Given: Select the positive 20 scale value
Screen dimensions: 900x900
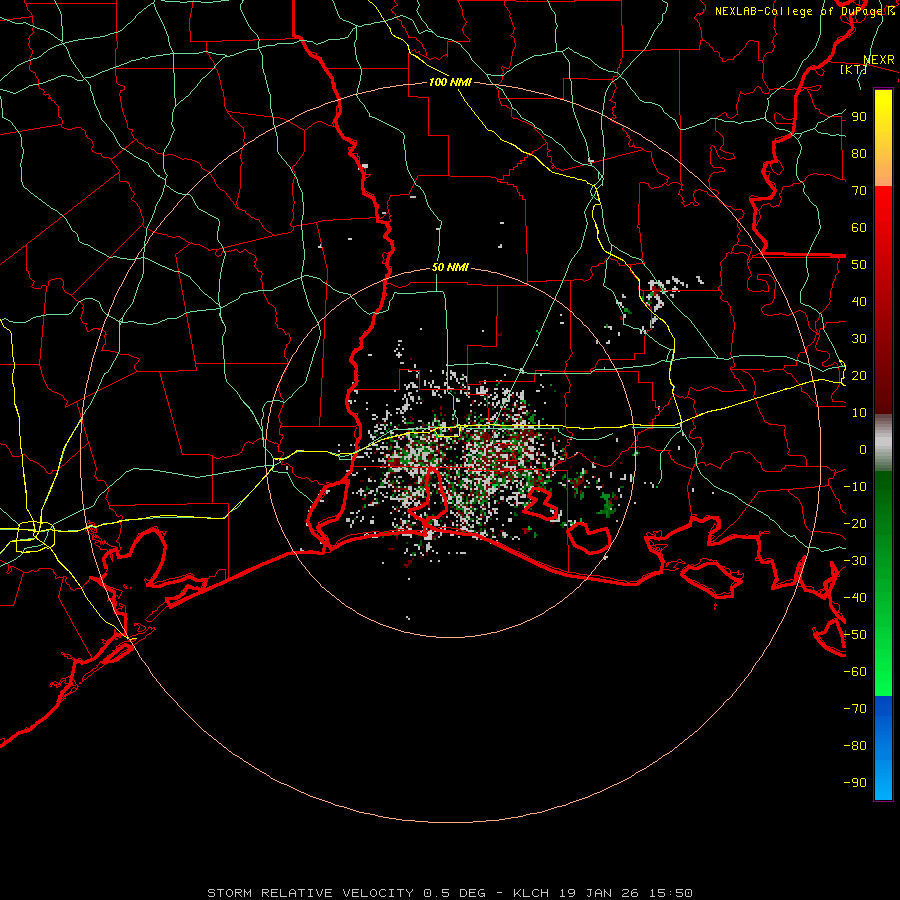Looking at the screenshot, I should (859, 375).
